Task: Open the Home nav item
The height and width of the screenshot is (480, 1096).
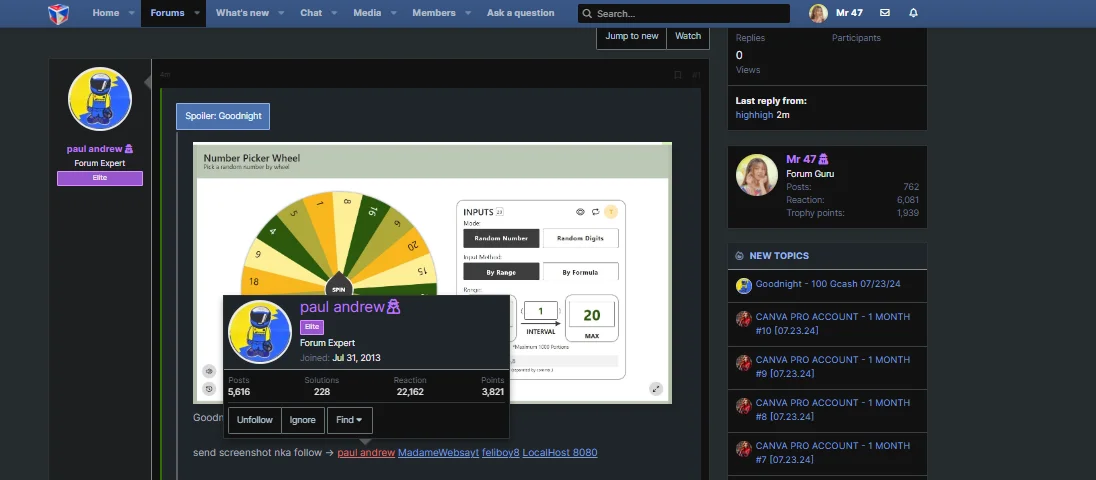Action: 106,13
